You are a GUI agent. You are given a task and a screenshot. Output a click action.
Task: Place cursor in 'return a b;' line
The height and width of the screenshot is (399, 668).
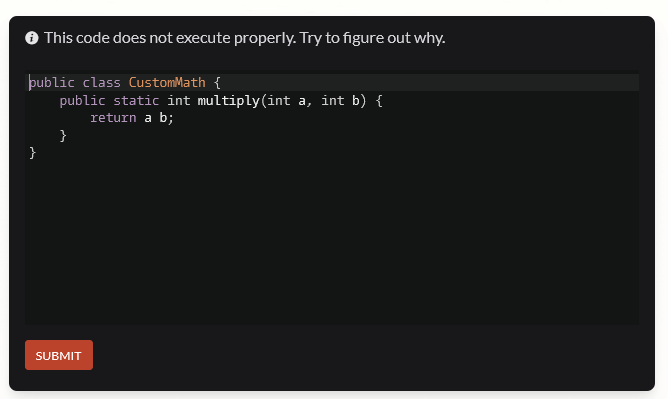(x=132, y=118)
